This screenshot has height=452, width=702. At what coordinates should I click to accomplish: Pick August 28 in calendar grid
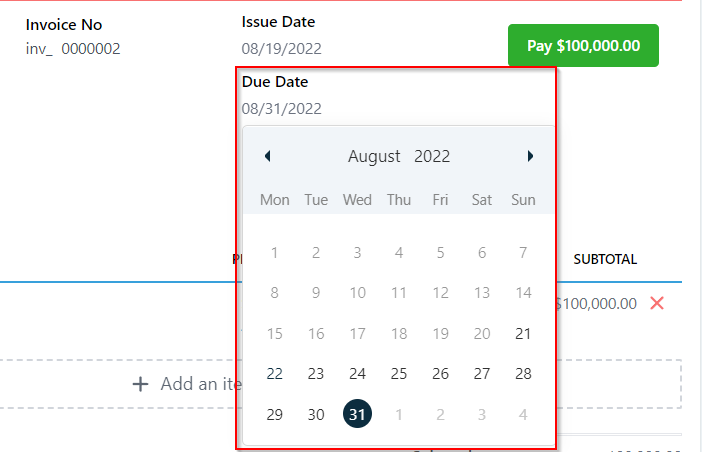click(523, 374)
